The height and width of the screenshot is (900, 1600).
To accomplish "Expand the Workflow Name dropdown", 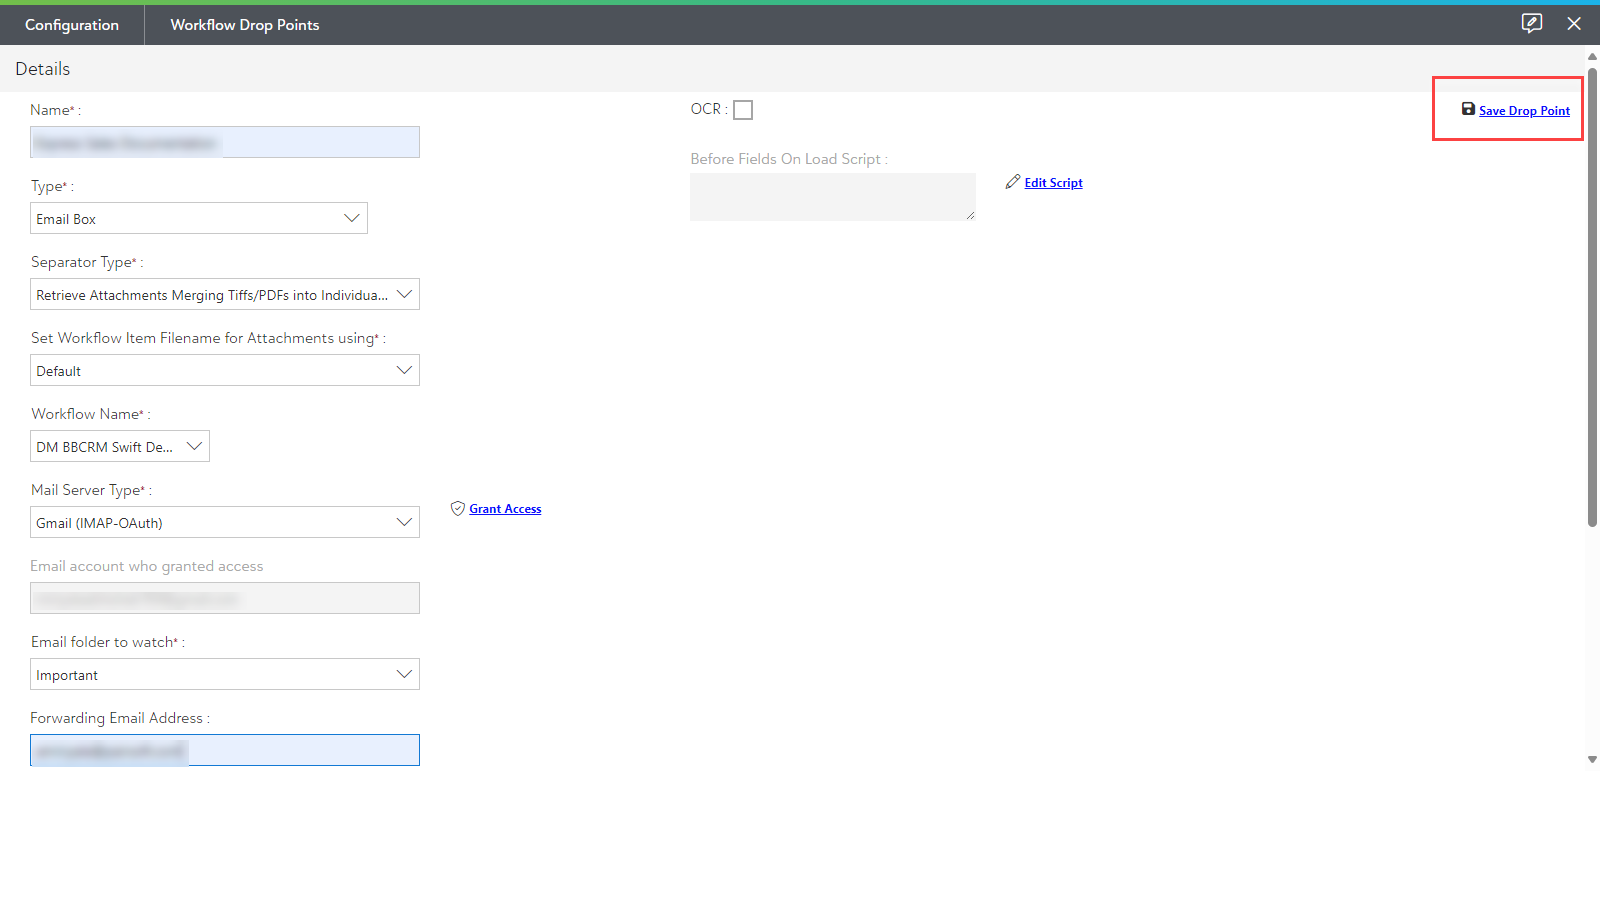I will (120, 446).
